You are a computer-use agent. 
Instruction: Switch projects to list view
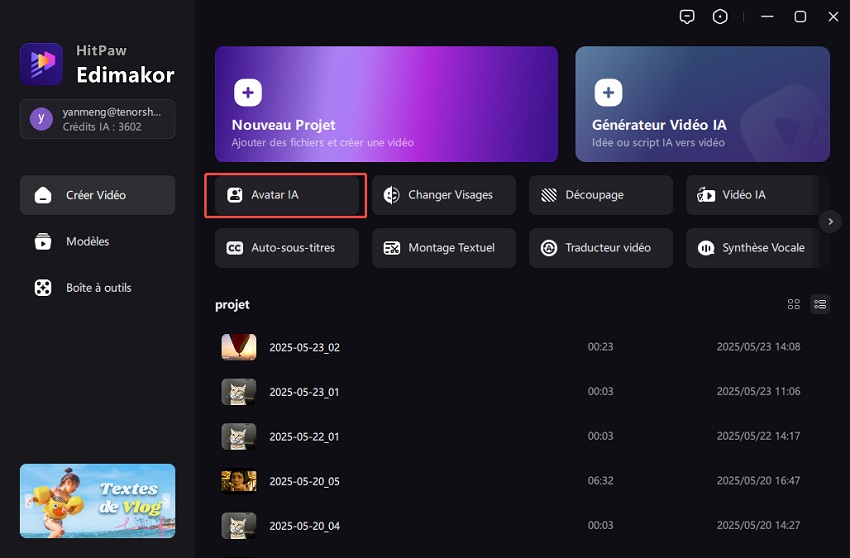820,304
